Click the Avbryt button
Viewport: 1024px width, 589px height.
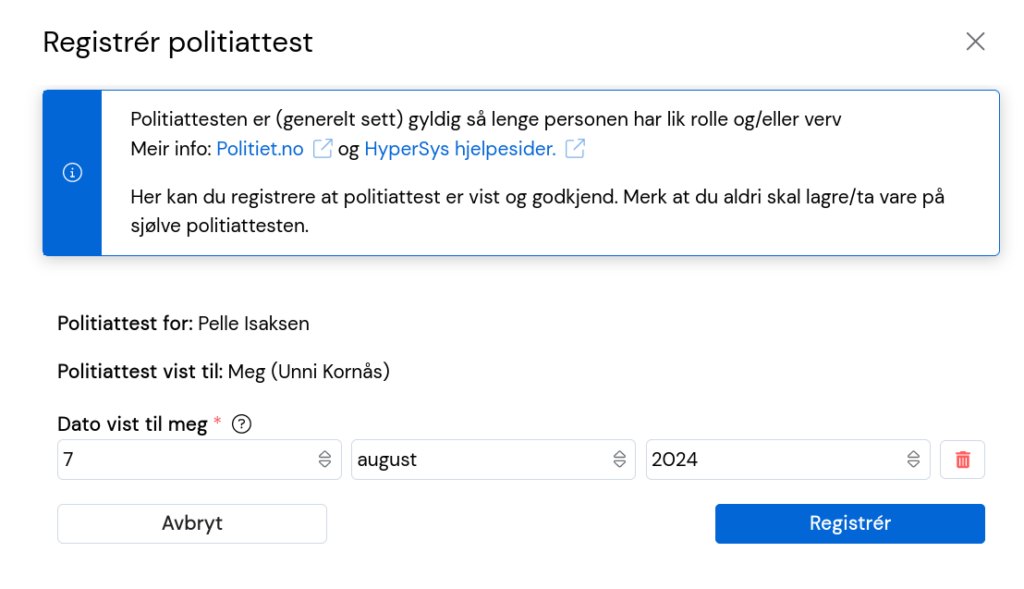click(192, 524)
